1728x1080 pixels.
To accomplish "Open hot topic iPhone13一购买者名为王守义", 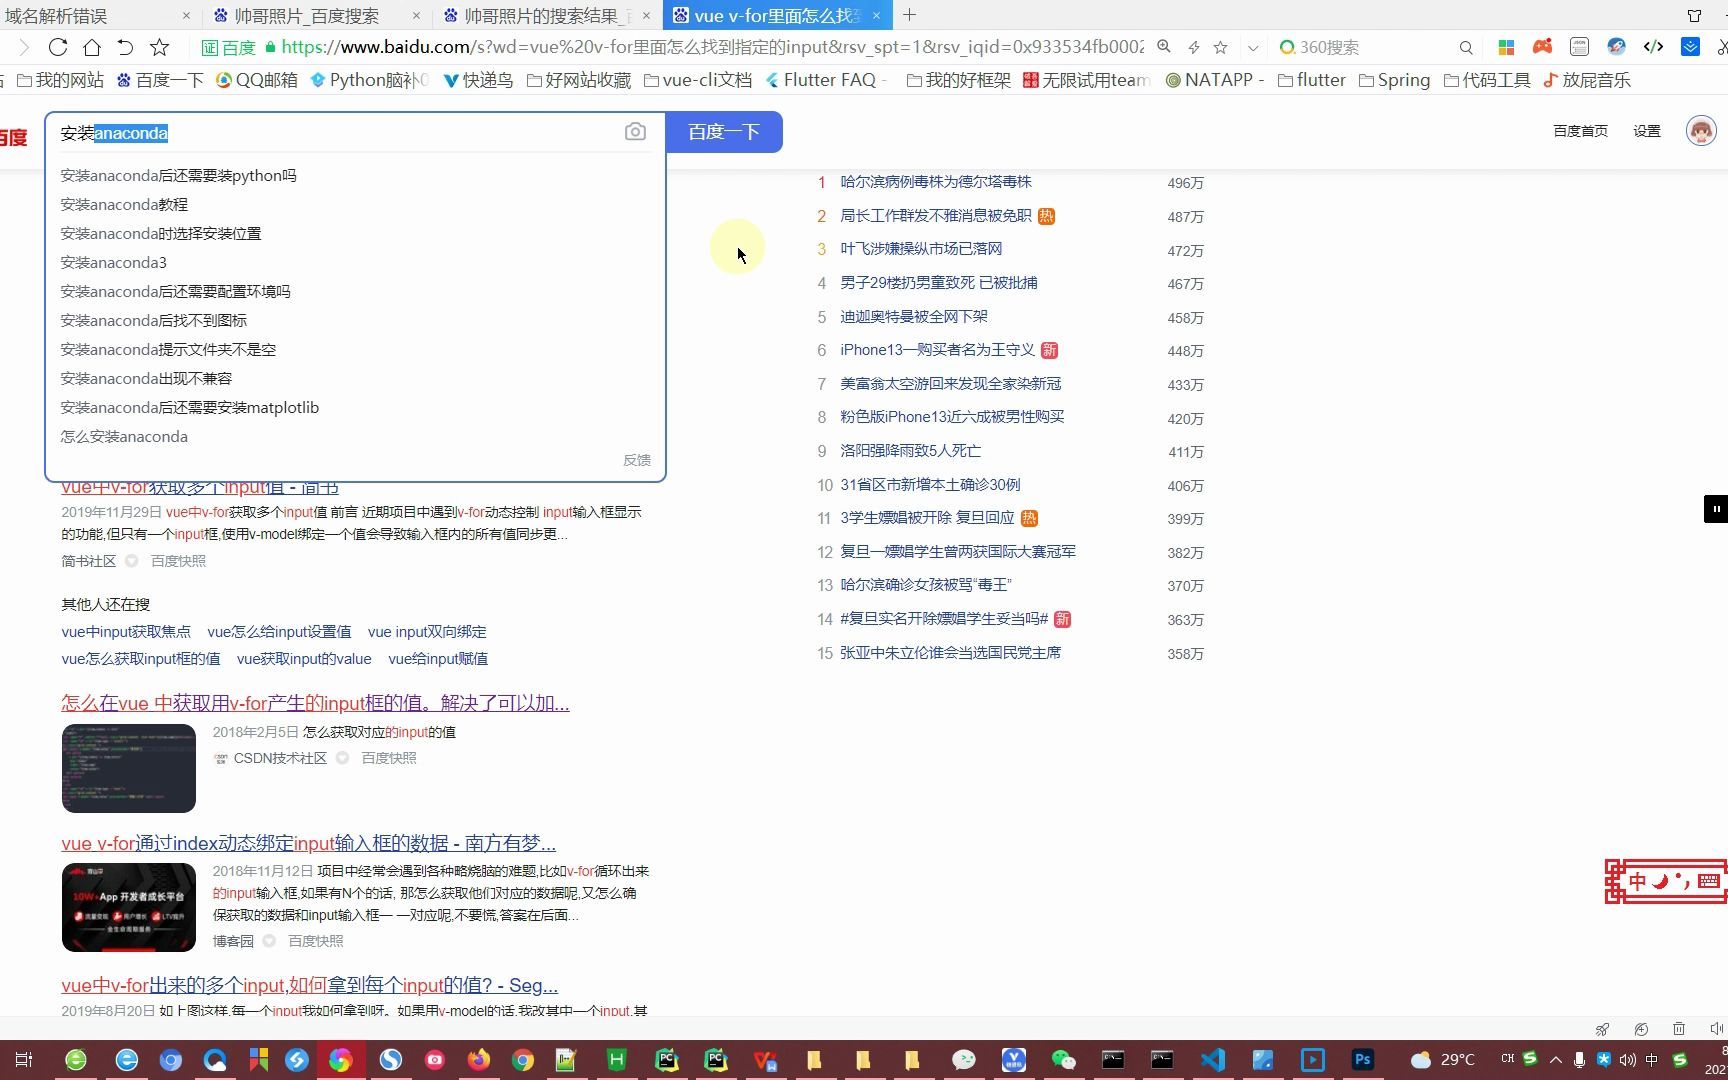I will pos(937,350).
